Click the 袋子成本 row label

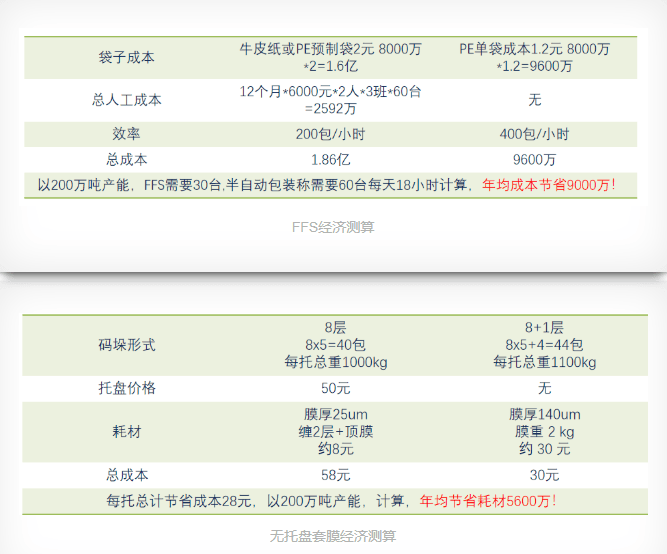[x=127, y=58]
